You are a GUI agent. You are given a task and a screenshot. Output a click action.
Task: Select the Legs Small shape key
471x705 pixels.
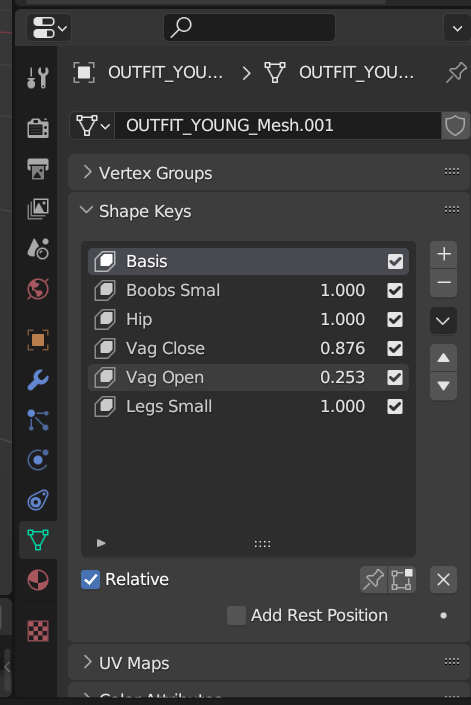pyautogui.click(x=248, y=406)
